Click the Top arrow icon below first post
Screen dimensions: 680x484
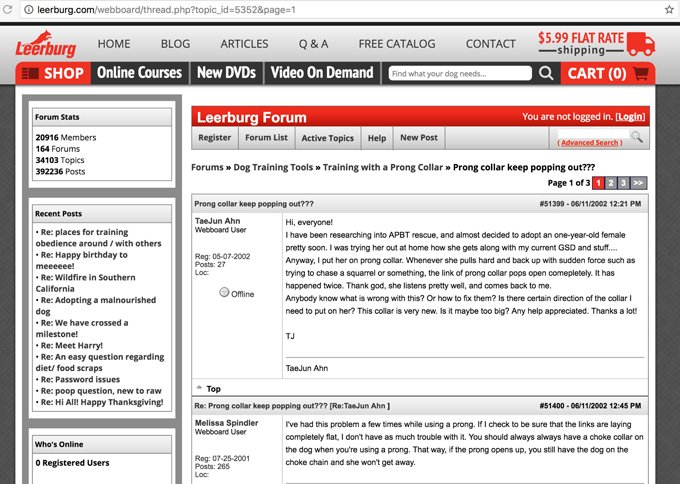tap(199, 387)
